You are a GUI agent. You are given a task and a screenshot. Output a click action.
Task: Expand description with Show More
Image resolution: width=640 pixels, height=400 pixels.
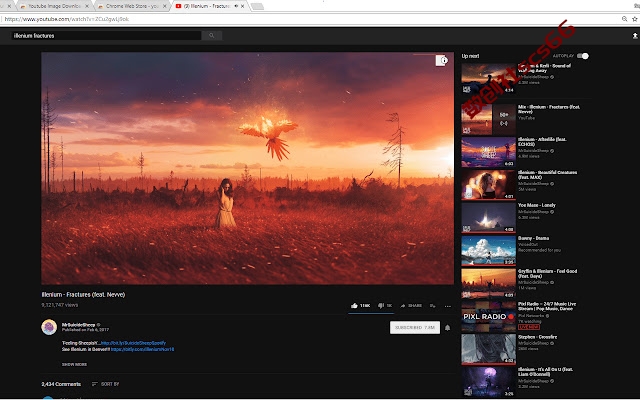click(x=74, y=364)
